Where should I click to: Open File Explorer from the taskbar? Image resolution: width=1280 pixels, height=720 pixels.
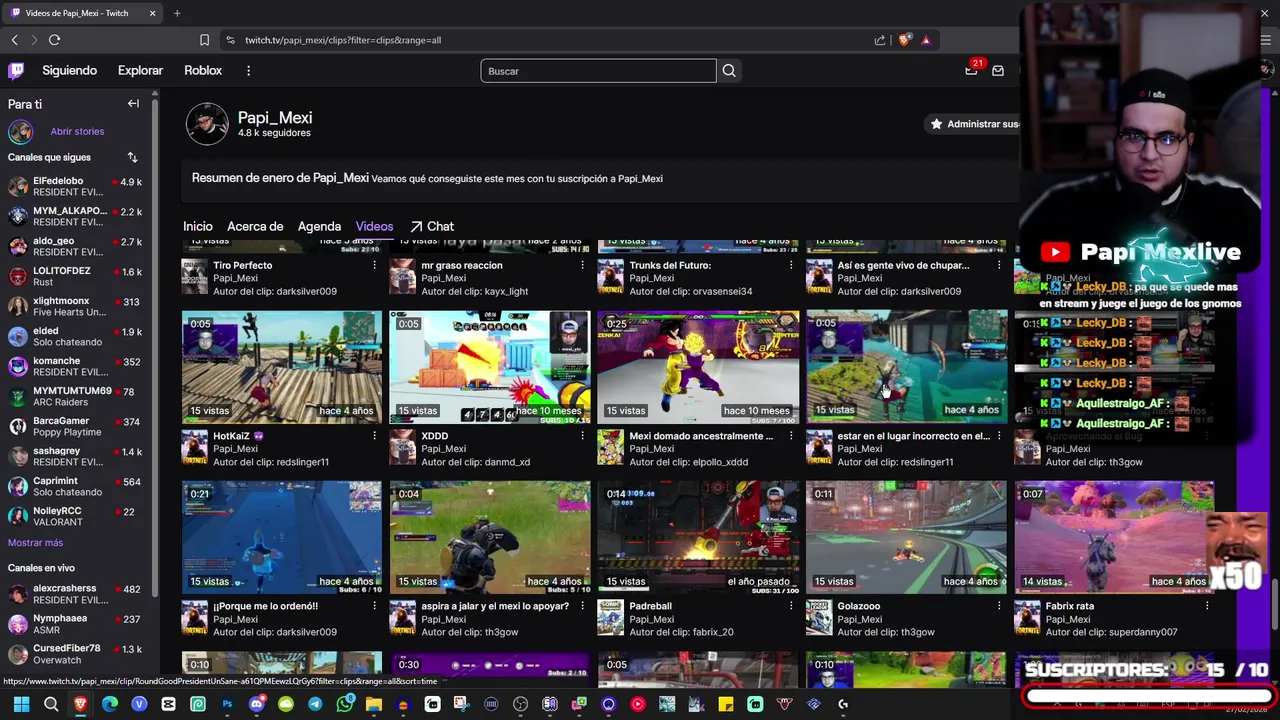(374, 704)
